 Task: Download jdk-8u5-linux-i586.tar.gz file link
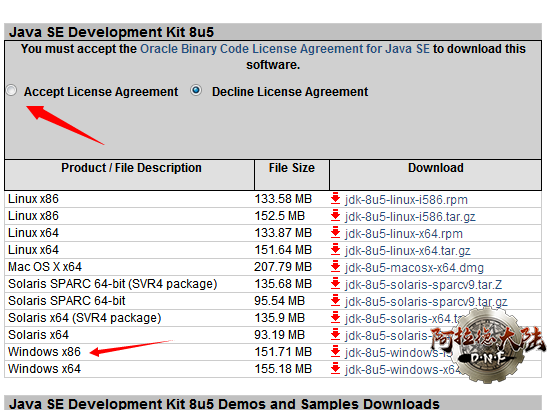click(x=410, y=217)
